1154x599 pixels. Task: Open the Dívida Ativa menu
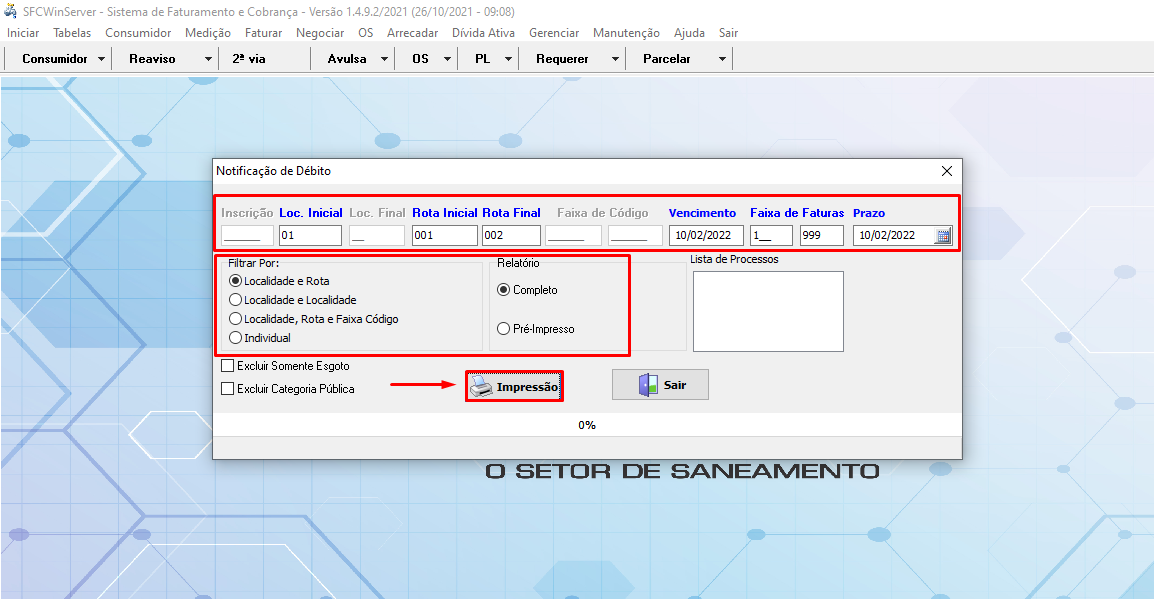483,33
